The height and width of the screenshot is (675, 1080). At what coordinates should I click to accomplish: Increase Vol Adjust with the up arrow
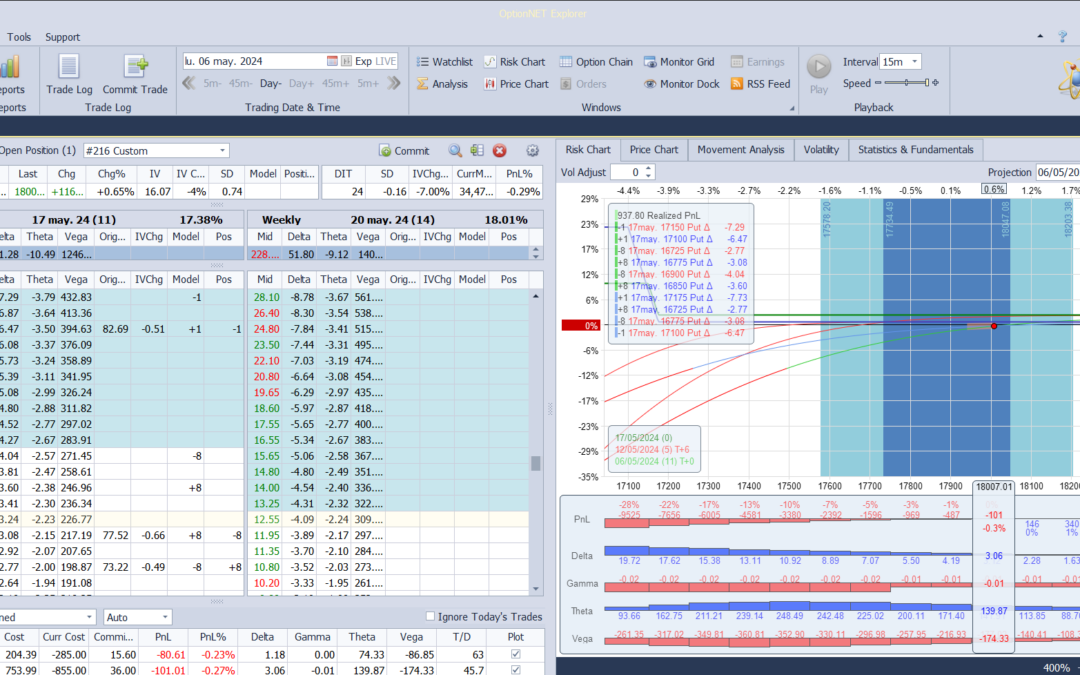pyautogui.click(x=648, y=169)
